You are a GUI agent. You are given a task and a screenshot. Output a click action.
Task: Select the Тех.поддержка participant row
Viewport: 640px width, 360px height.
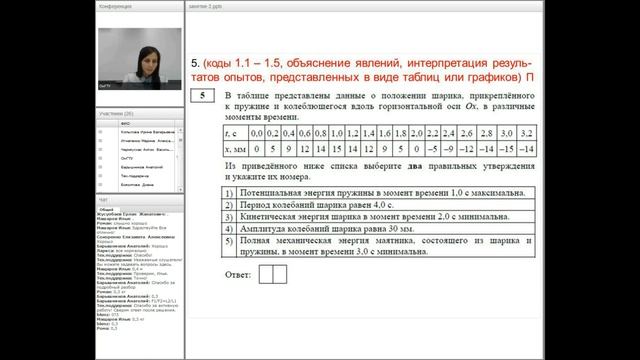[x=135, y=176]
